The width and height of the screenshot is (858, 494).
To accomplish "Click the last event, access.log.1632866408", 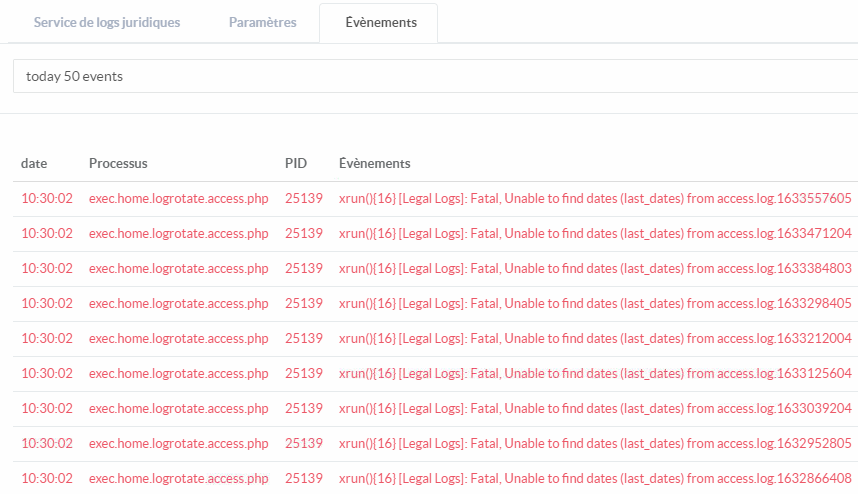I will point(595,479).
